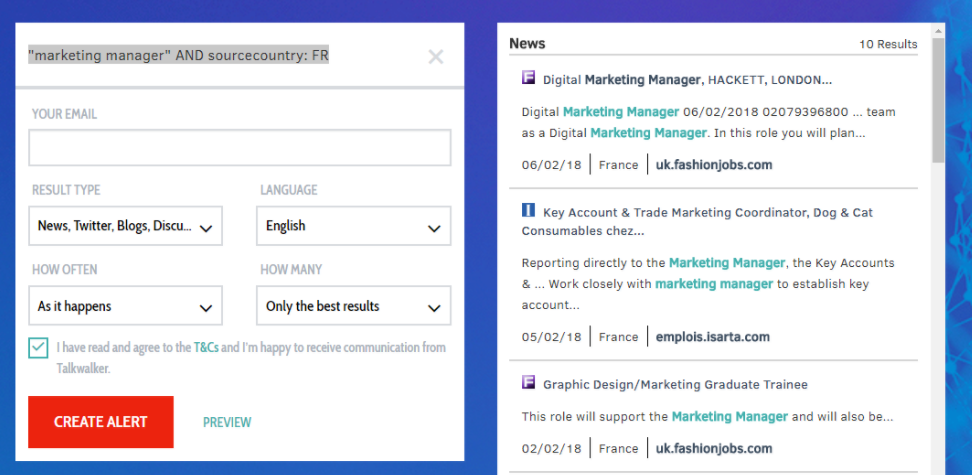Viewport: 972px width, 475px height.
Task: Click the Key Account Coordinator result source icon
Action: (x=529, y=211)
